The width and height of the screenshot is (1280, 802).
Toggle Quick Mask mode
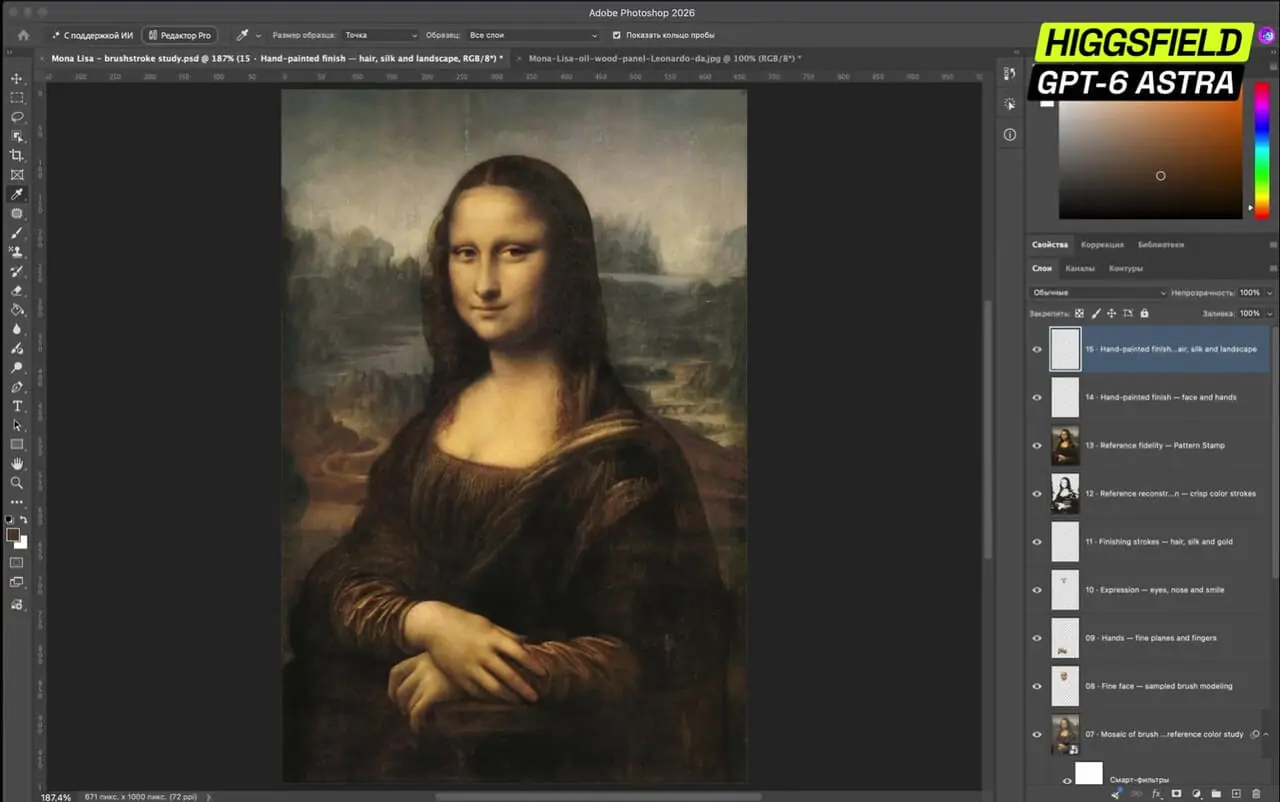[x=17, y=562]
